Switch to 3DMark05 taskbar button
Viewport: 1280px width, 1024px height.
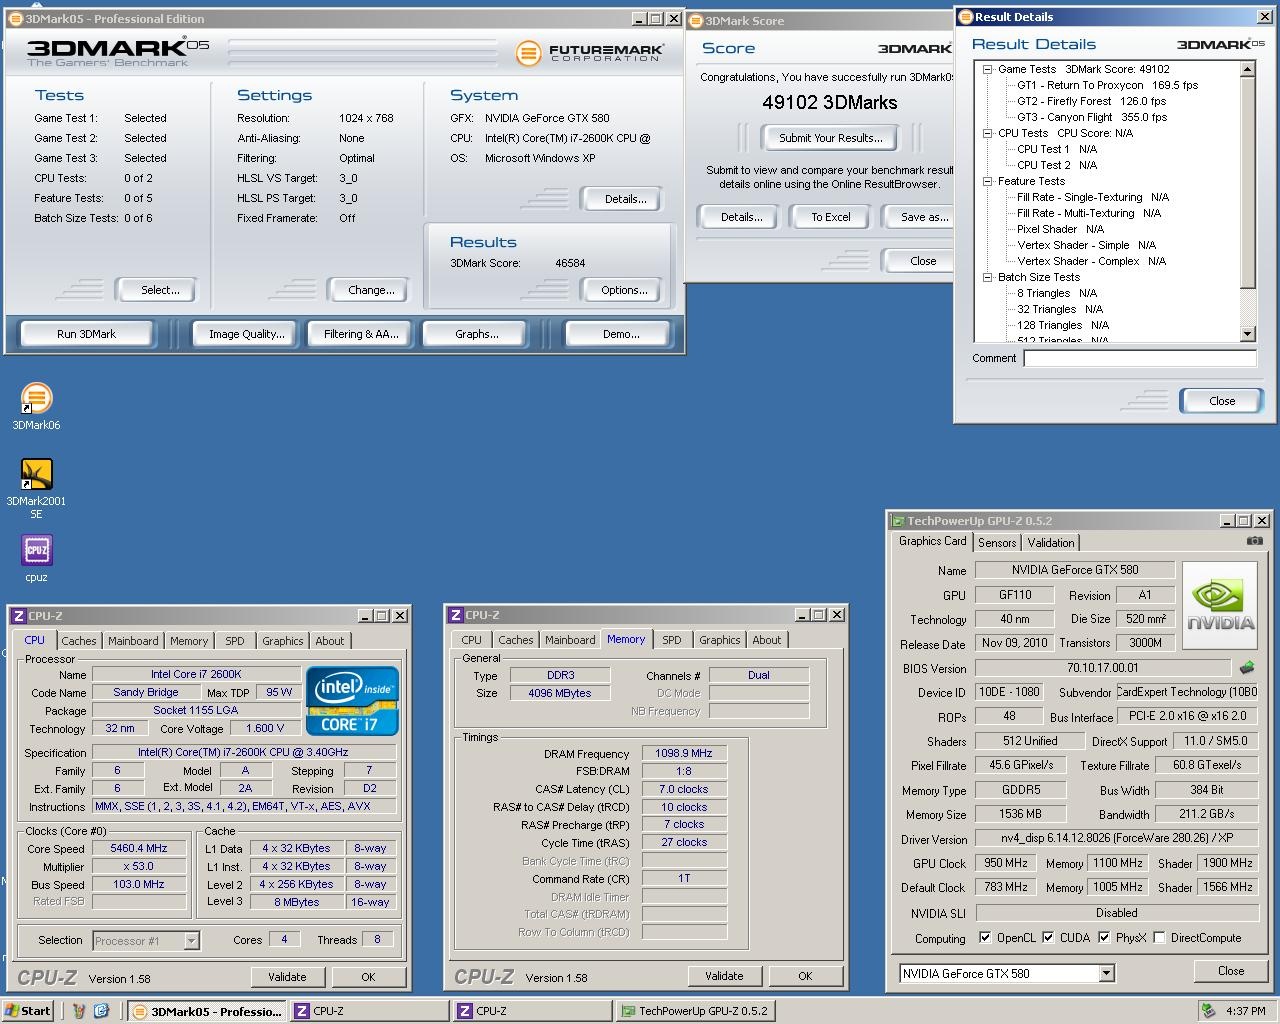[x=208, y=1011]
